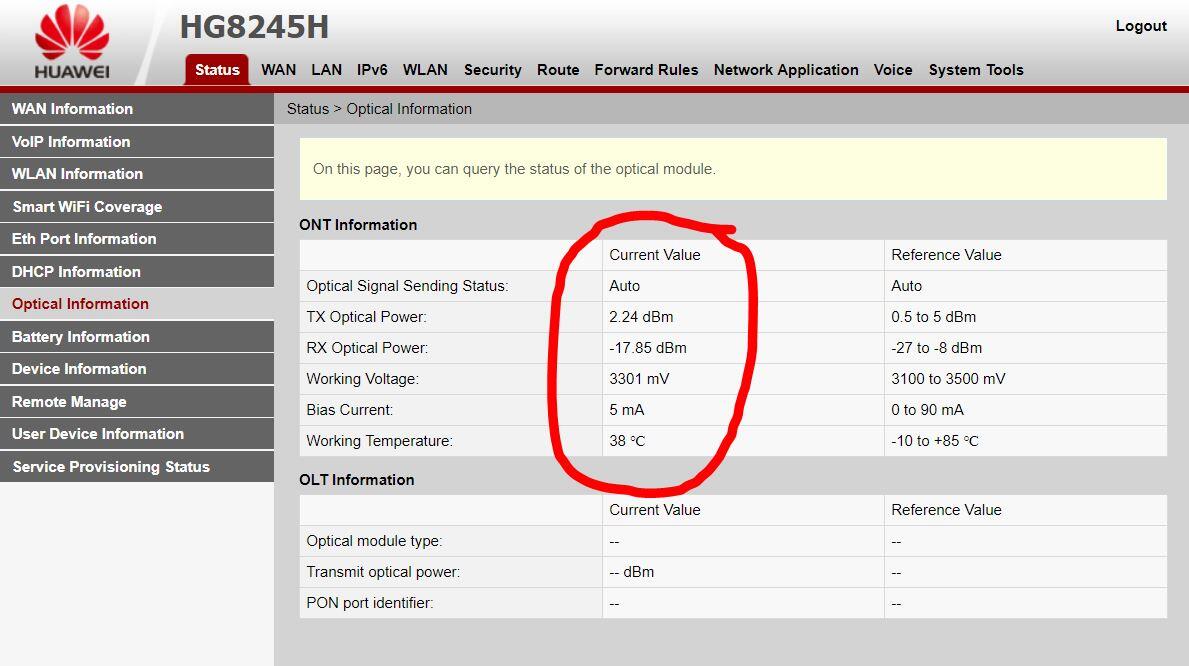The height and width of the screenshot is (666, 1189).
Task: Log out via the Logout link
Action: tap(1140, 26)
